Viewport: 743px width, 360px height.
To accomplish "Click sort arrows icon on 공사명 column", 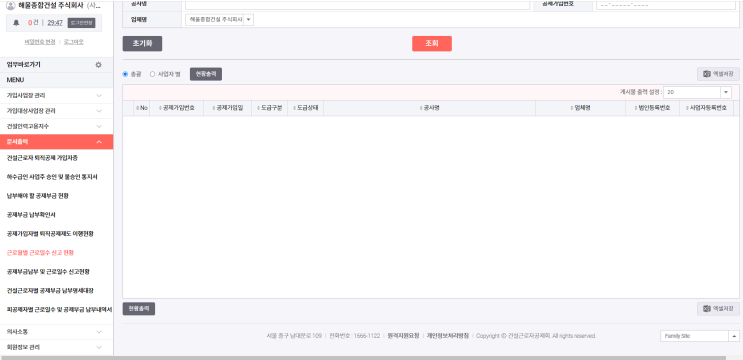I will (421, 108).
